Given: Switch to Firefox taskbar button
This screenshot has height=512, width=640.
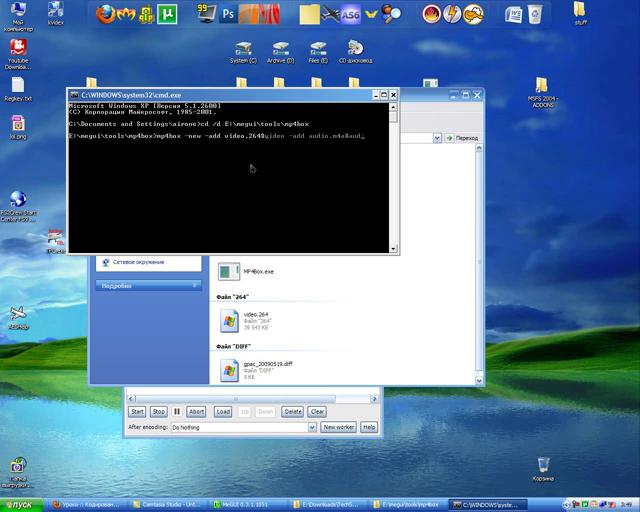Looking at the screenshot, I should pyautogui.click(x=87, y=505).
